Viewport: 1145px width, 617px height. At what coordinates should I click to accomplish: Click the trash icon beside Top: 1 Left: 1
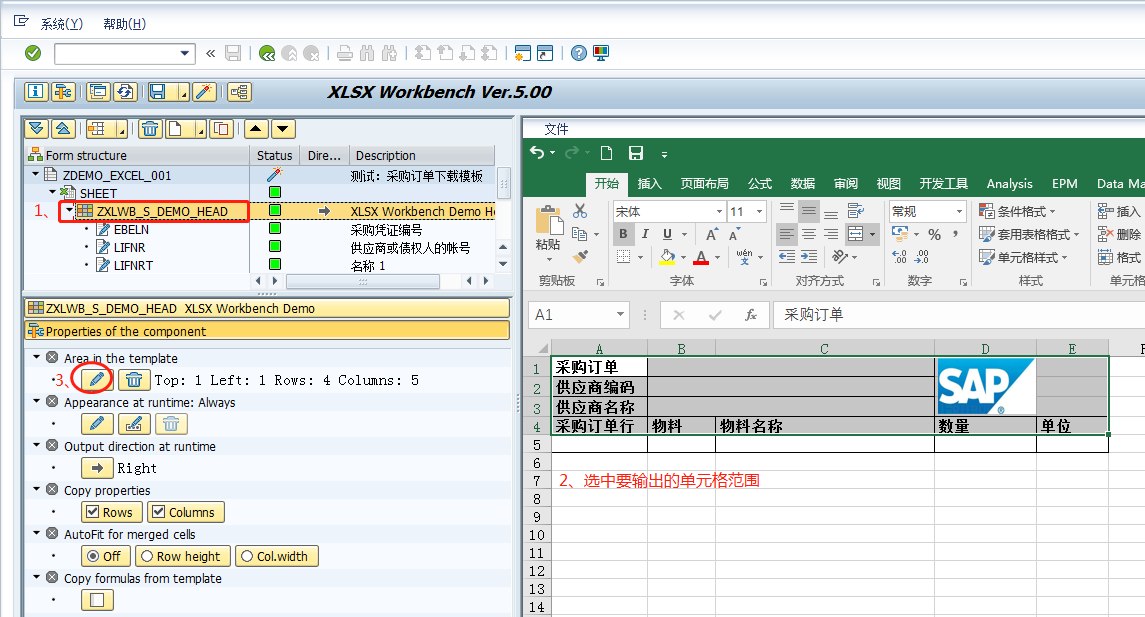pyautogui.click(x=134, y=380)
